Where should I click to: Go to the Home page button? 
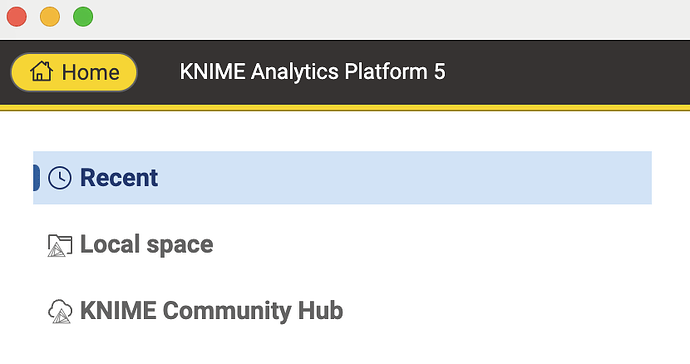74,72
